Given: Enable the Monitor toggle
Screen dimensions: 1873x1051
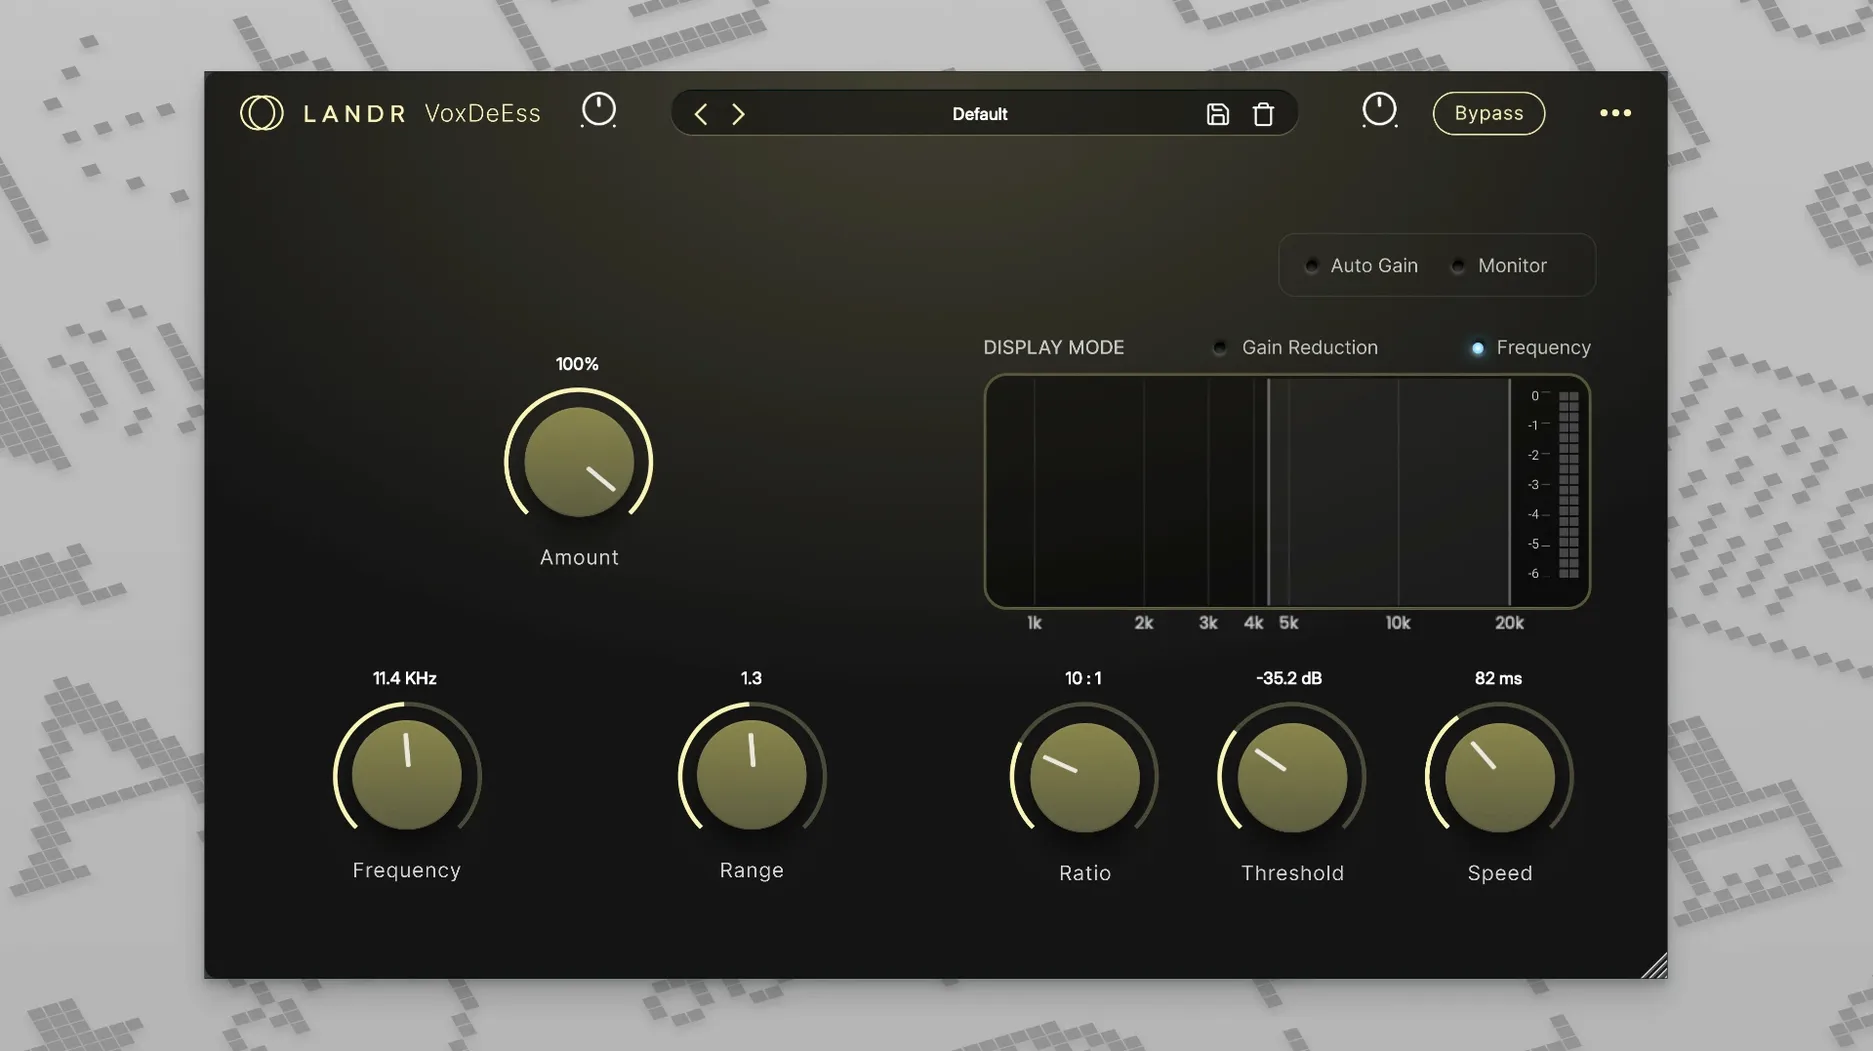Looking at the screenshot, I should [x=1458, y=266].
